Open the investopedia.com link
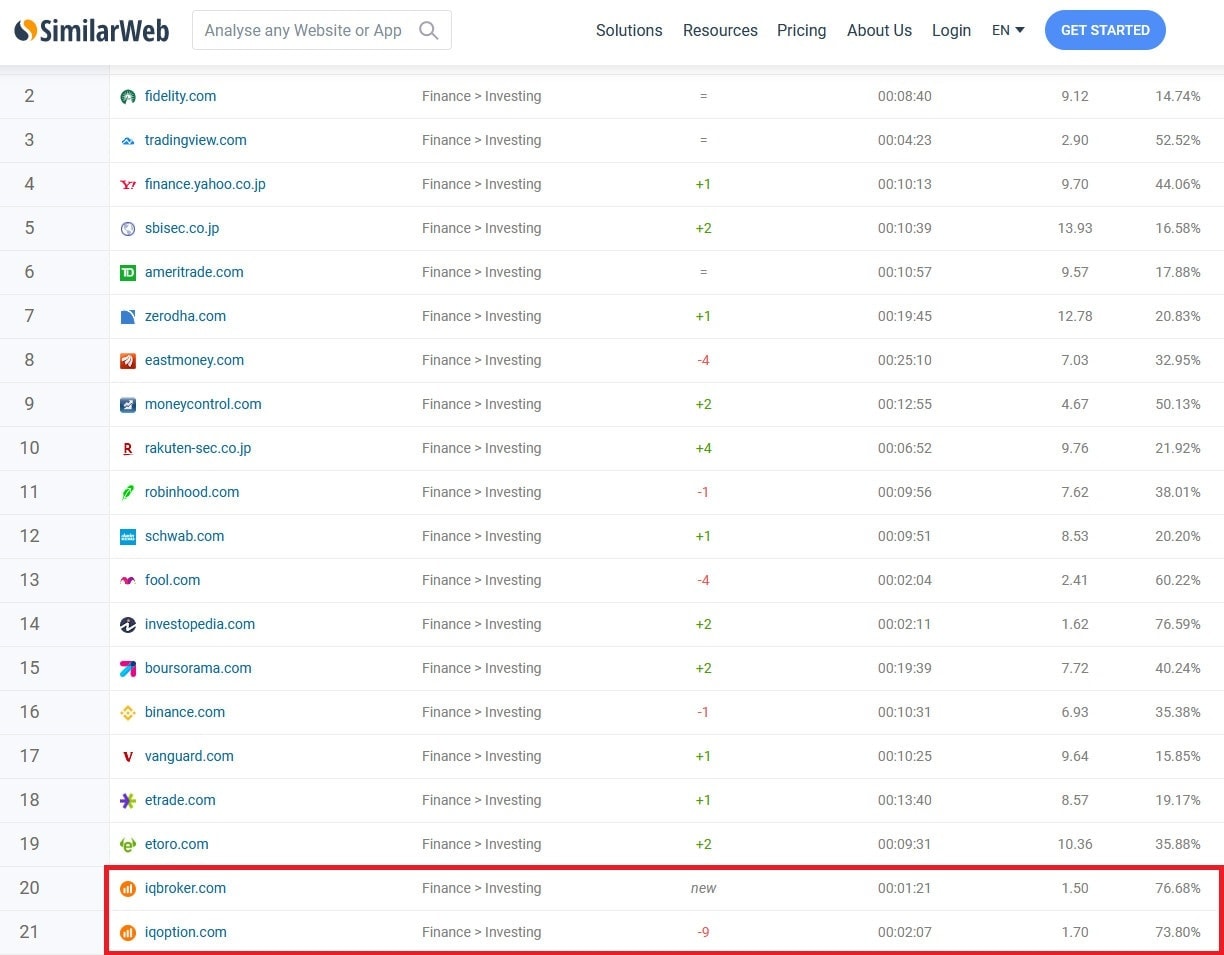 tap(200, 624)
